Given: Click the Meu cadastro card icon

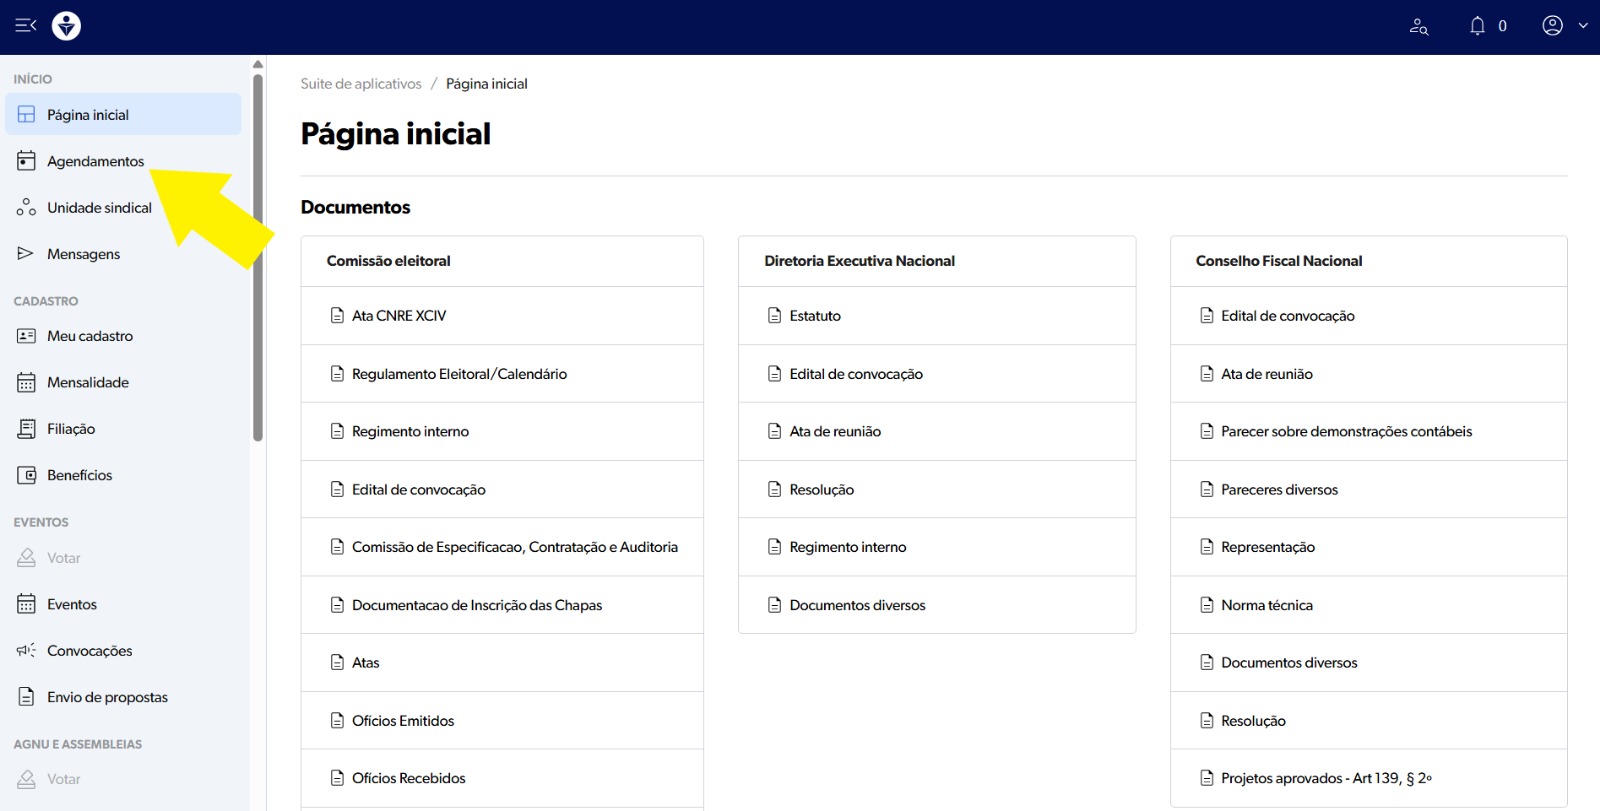Looking at the screenshot, I should coord(26,336).
